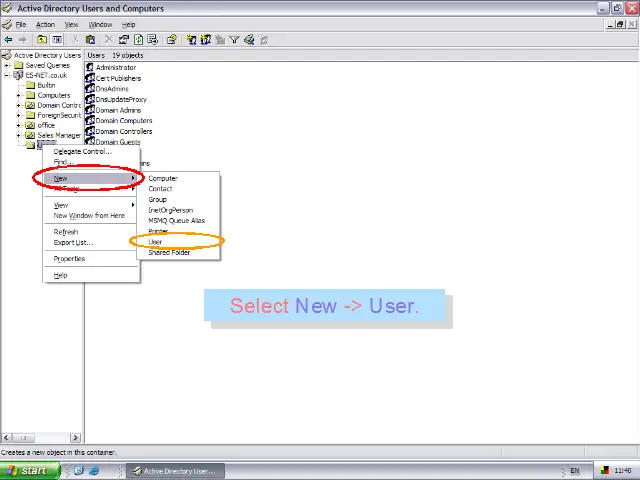
Task: Click the Add to Group toolbar icon
Action: [x=264, y=40]
